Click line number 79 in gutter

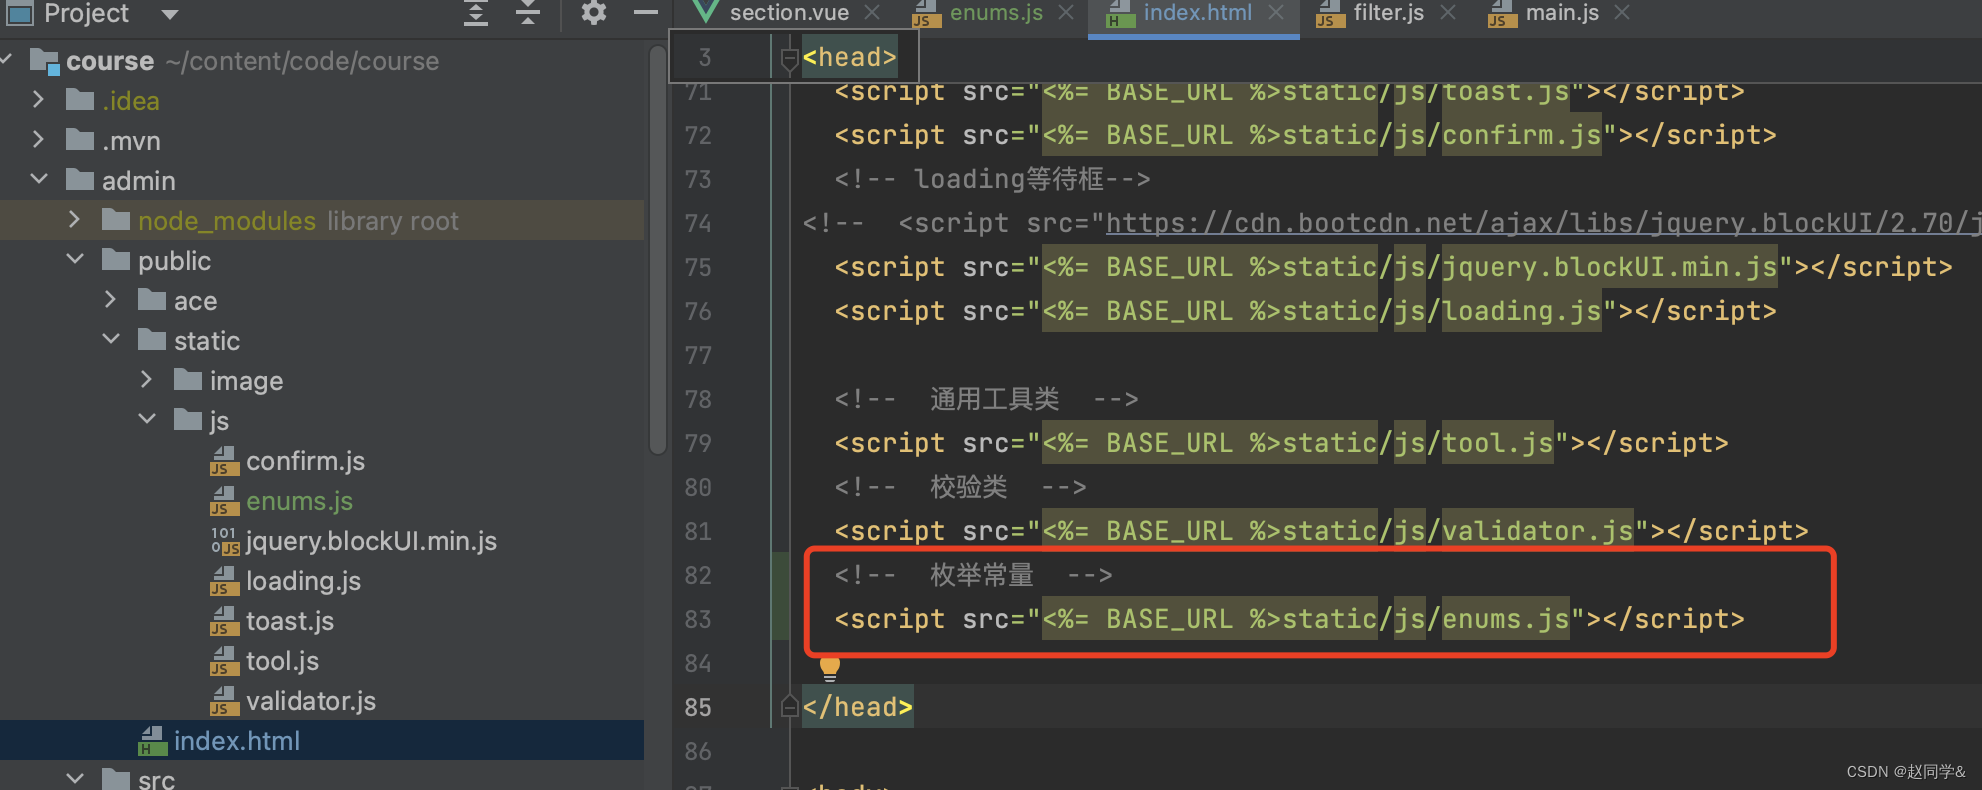698,443
